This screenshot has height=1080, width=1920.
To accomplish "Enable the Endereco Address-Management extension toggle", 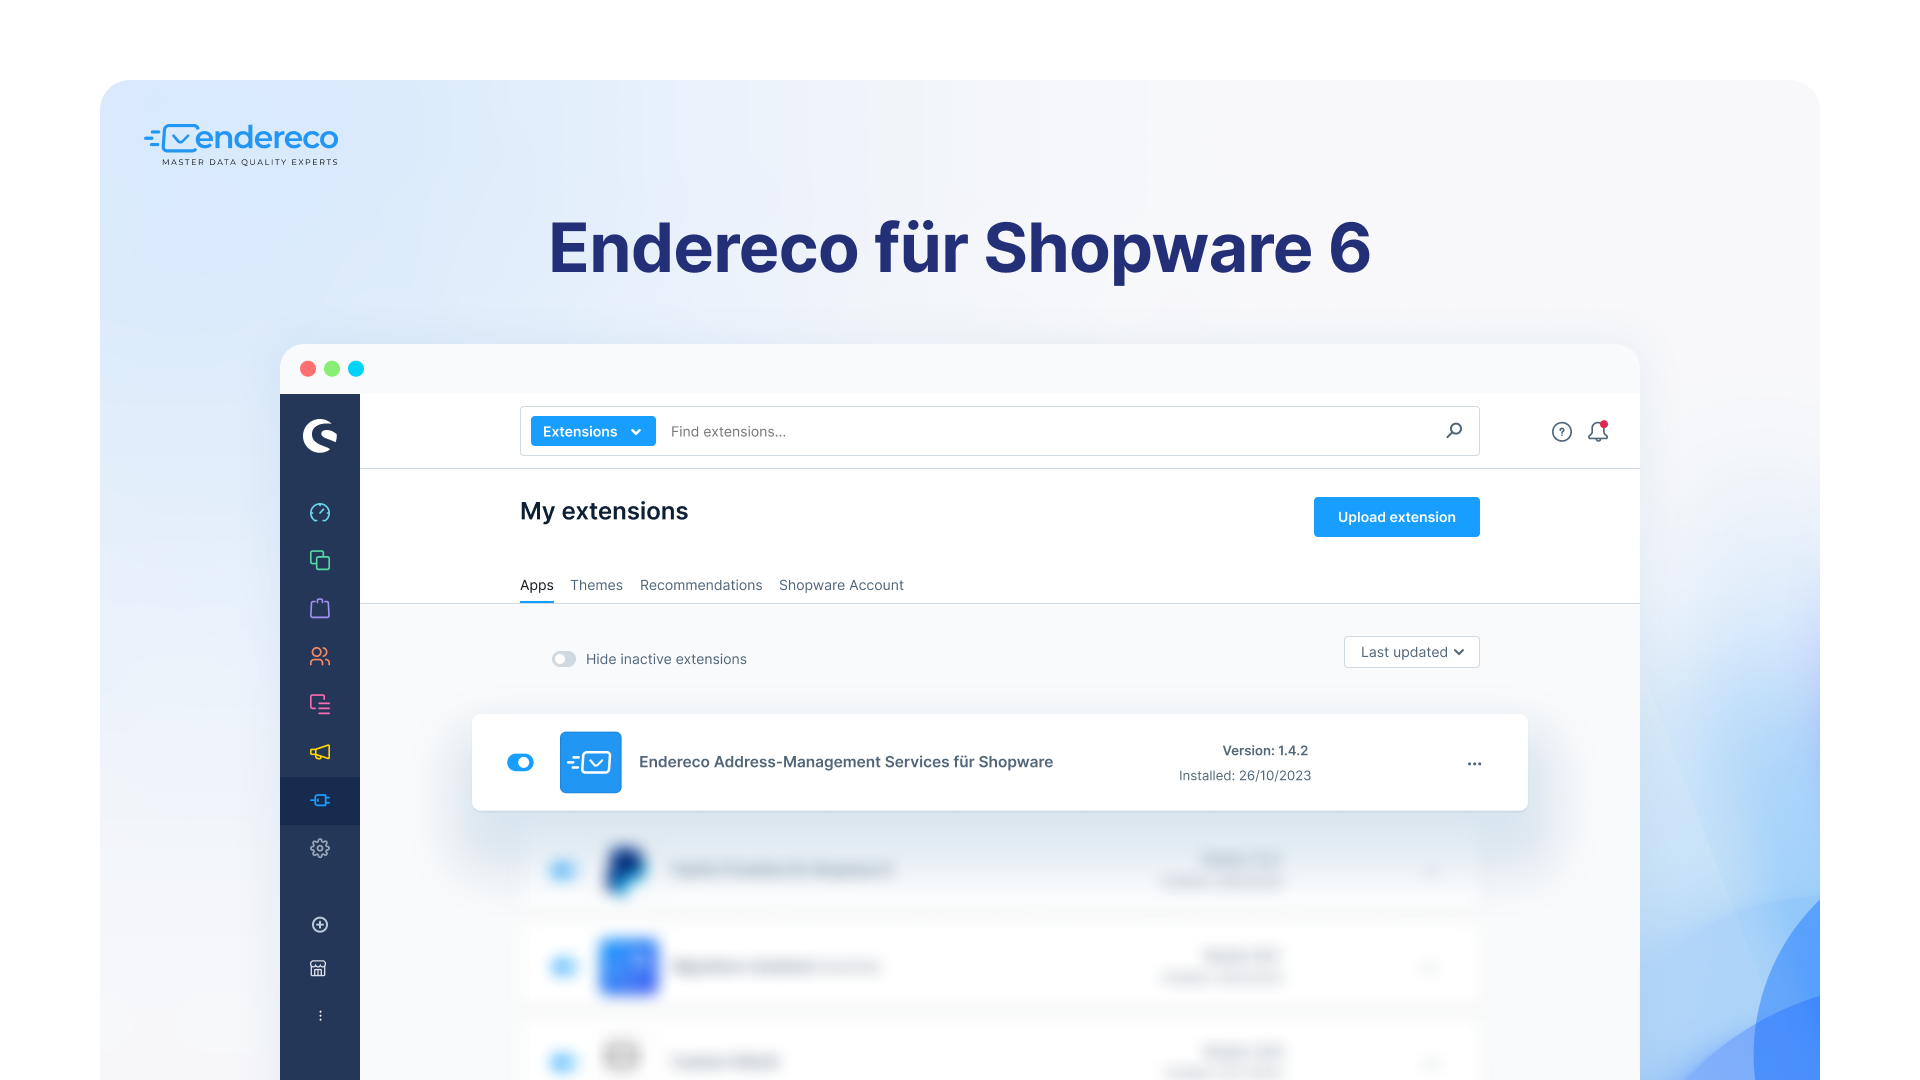I will 518,762.
